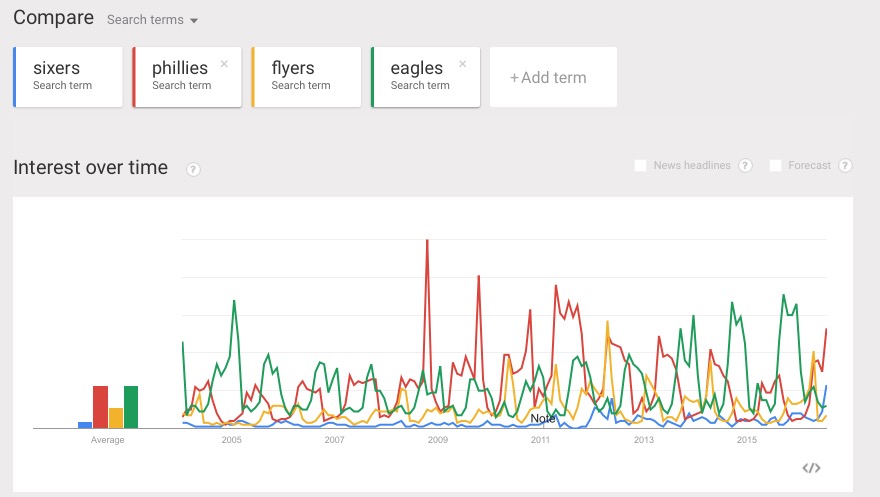Click the red phillies average bar
Viewport: 880px width, 497px height.
pyautogui.click(x=100, y=407)
